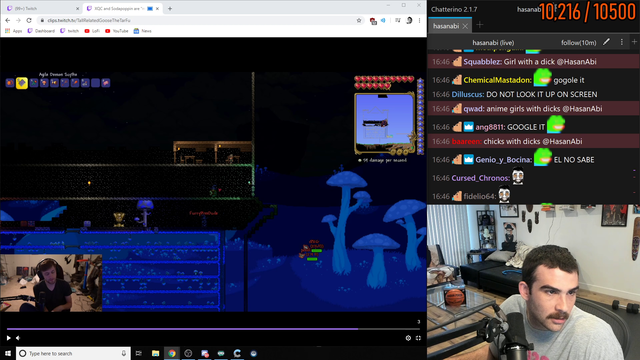
Task: Open clip player settings gear
Action: coord(408,338)
